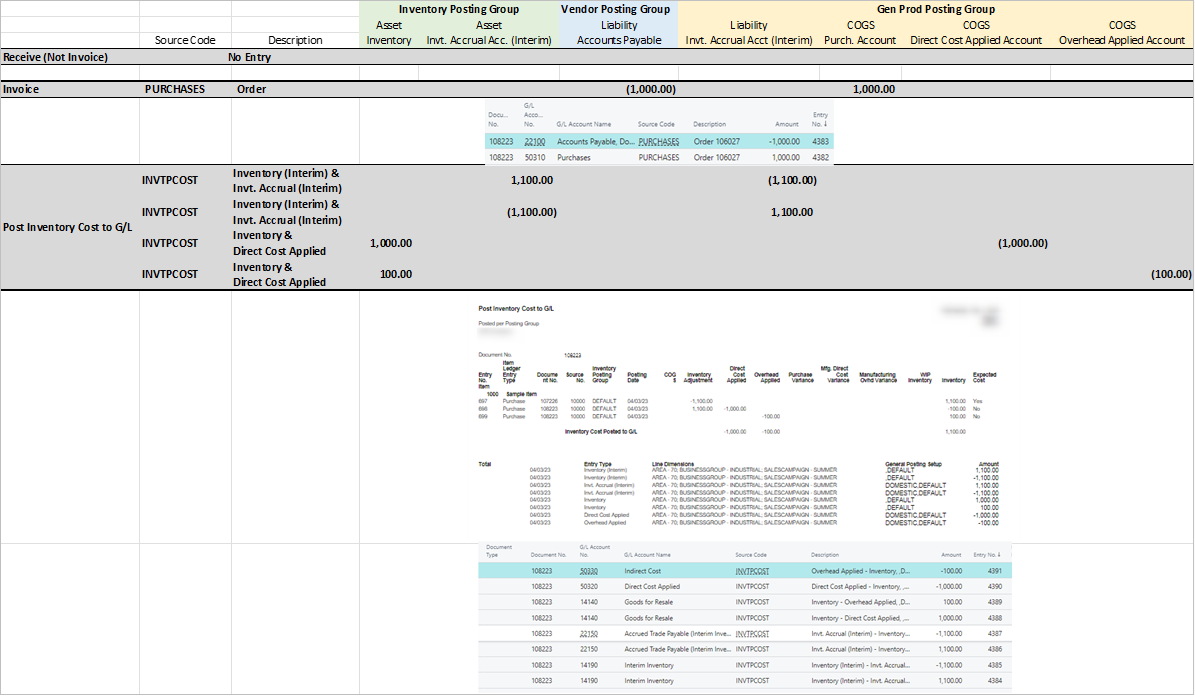Screen dimensions: 1195x696
Task: Select the 'Overhead Applied Account' header cell
Action: (x=1122, y=40)
